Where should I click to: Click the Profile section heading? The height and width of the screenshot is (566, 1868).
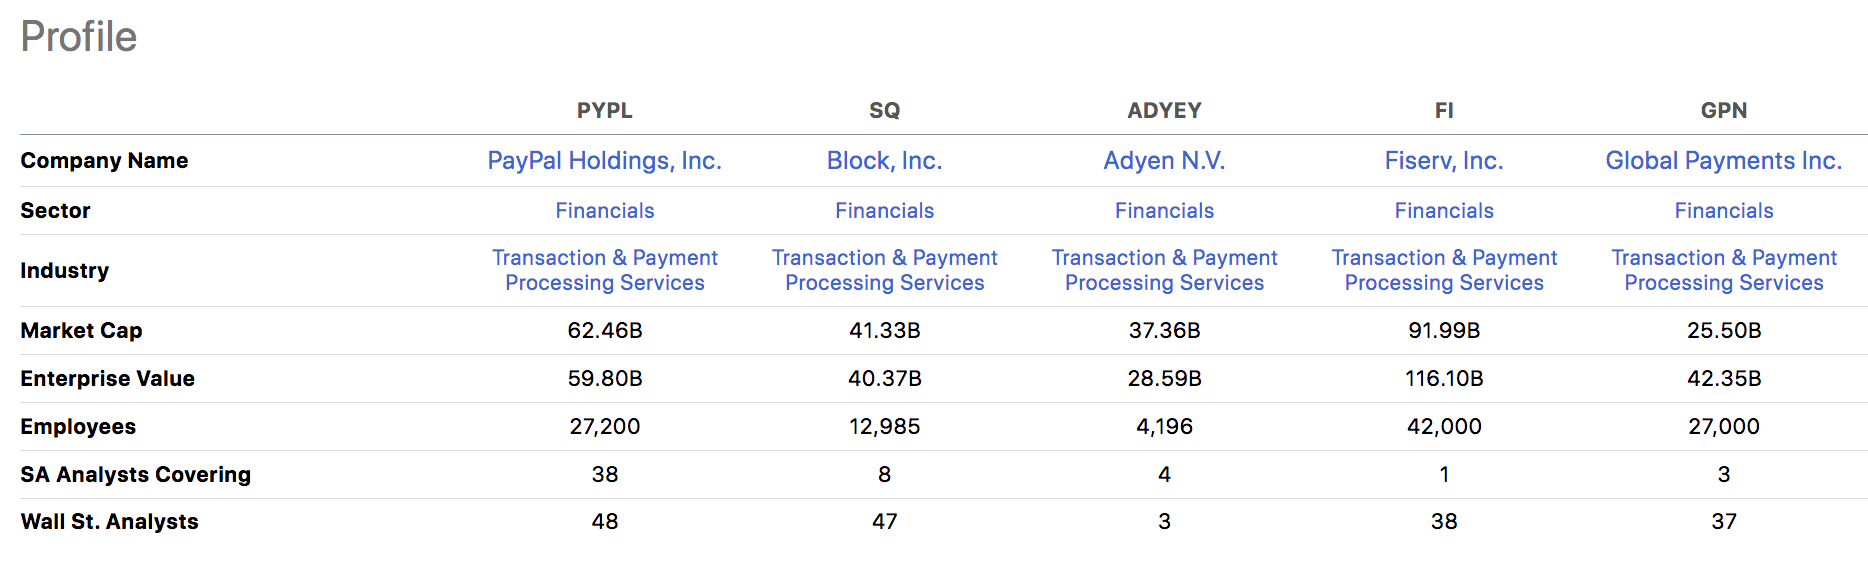pos(79,37)
